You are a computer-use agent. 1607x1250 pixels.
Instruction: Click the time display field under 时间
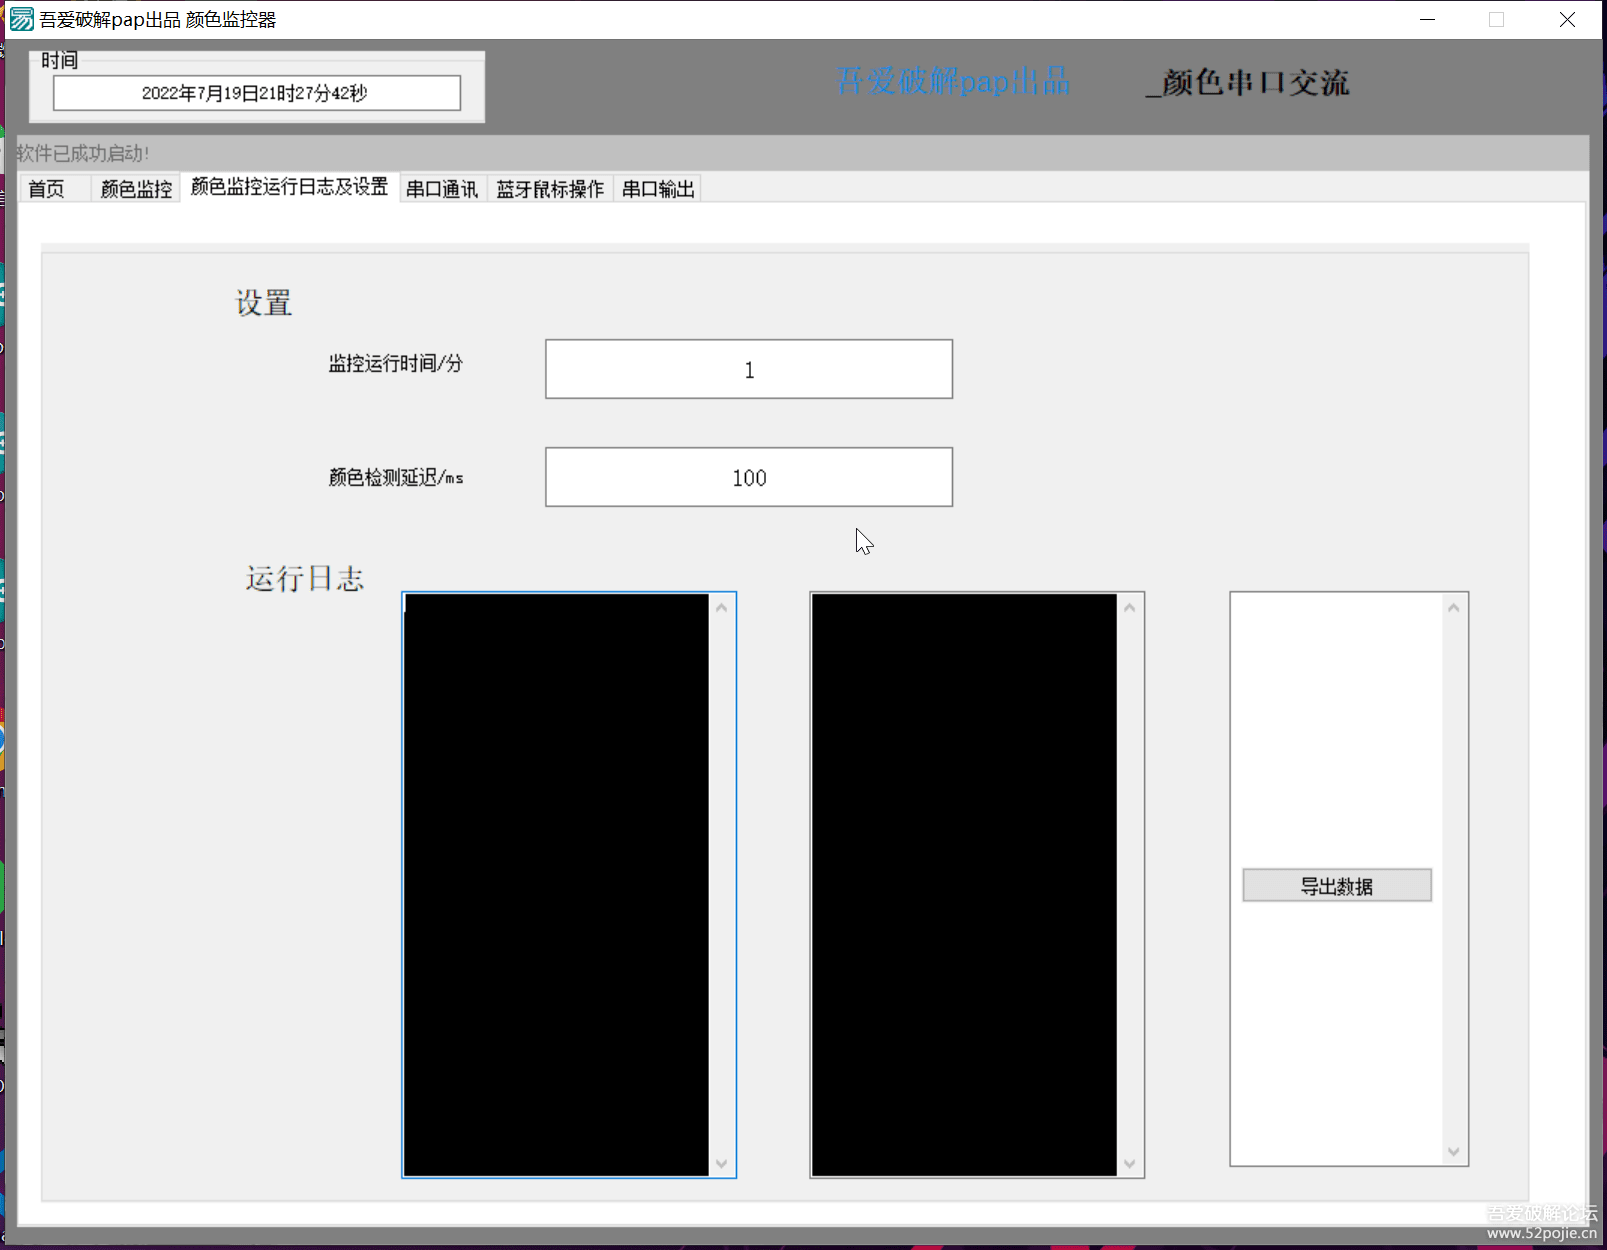(257, 93)
